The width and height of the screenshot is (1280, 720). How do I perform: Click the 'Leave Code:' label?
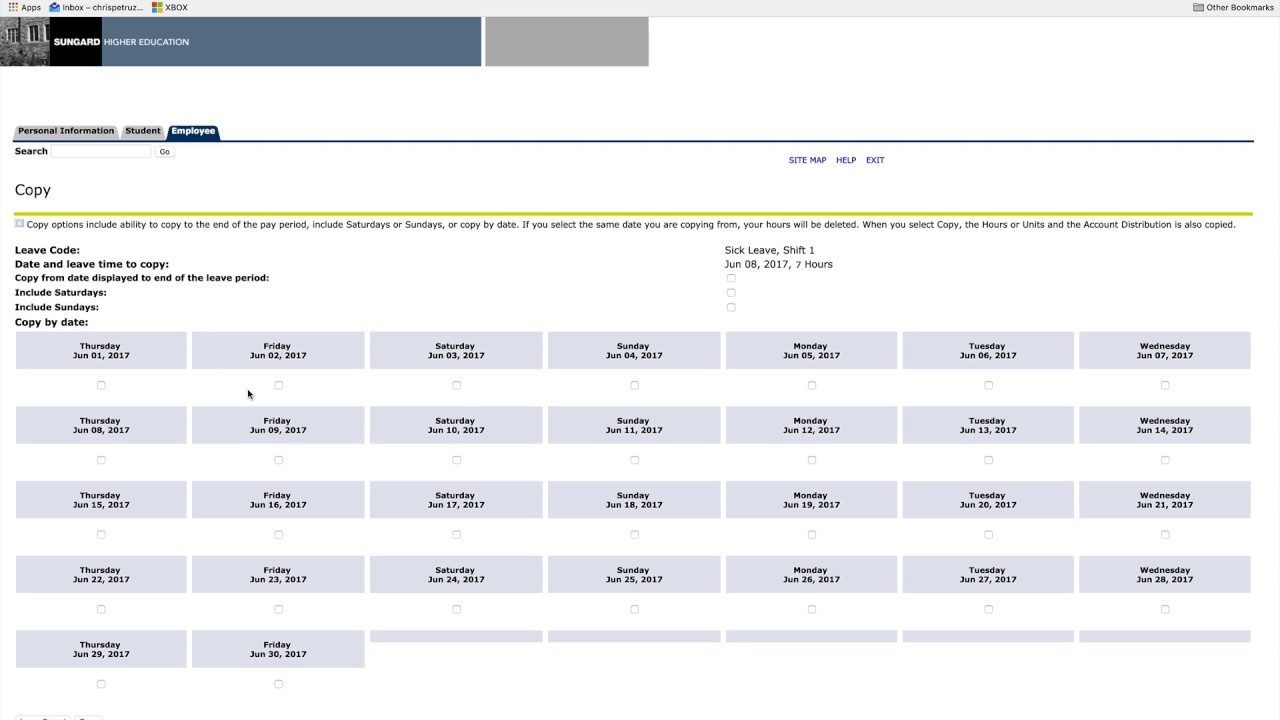(47, 250)
